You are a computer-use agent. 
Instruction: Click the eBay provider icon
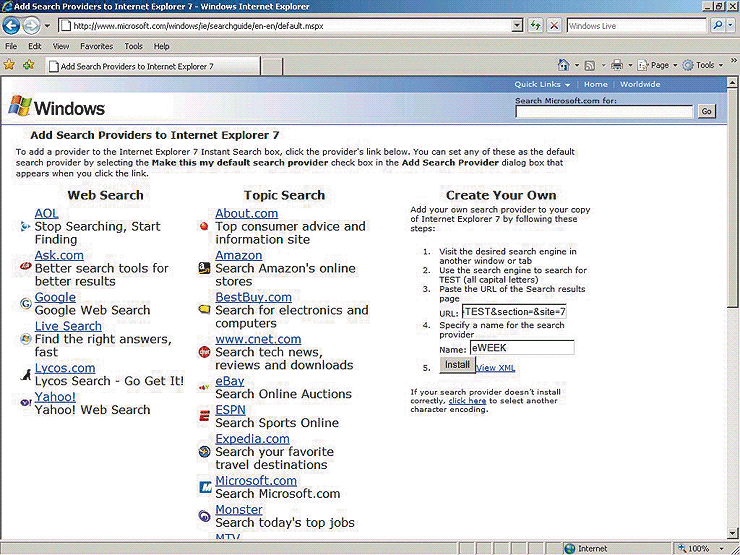click(204, 387)
